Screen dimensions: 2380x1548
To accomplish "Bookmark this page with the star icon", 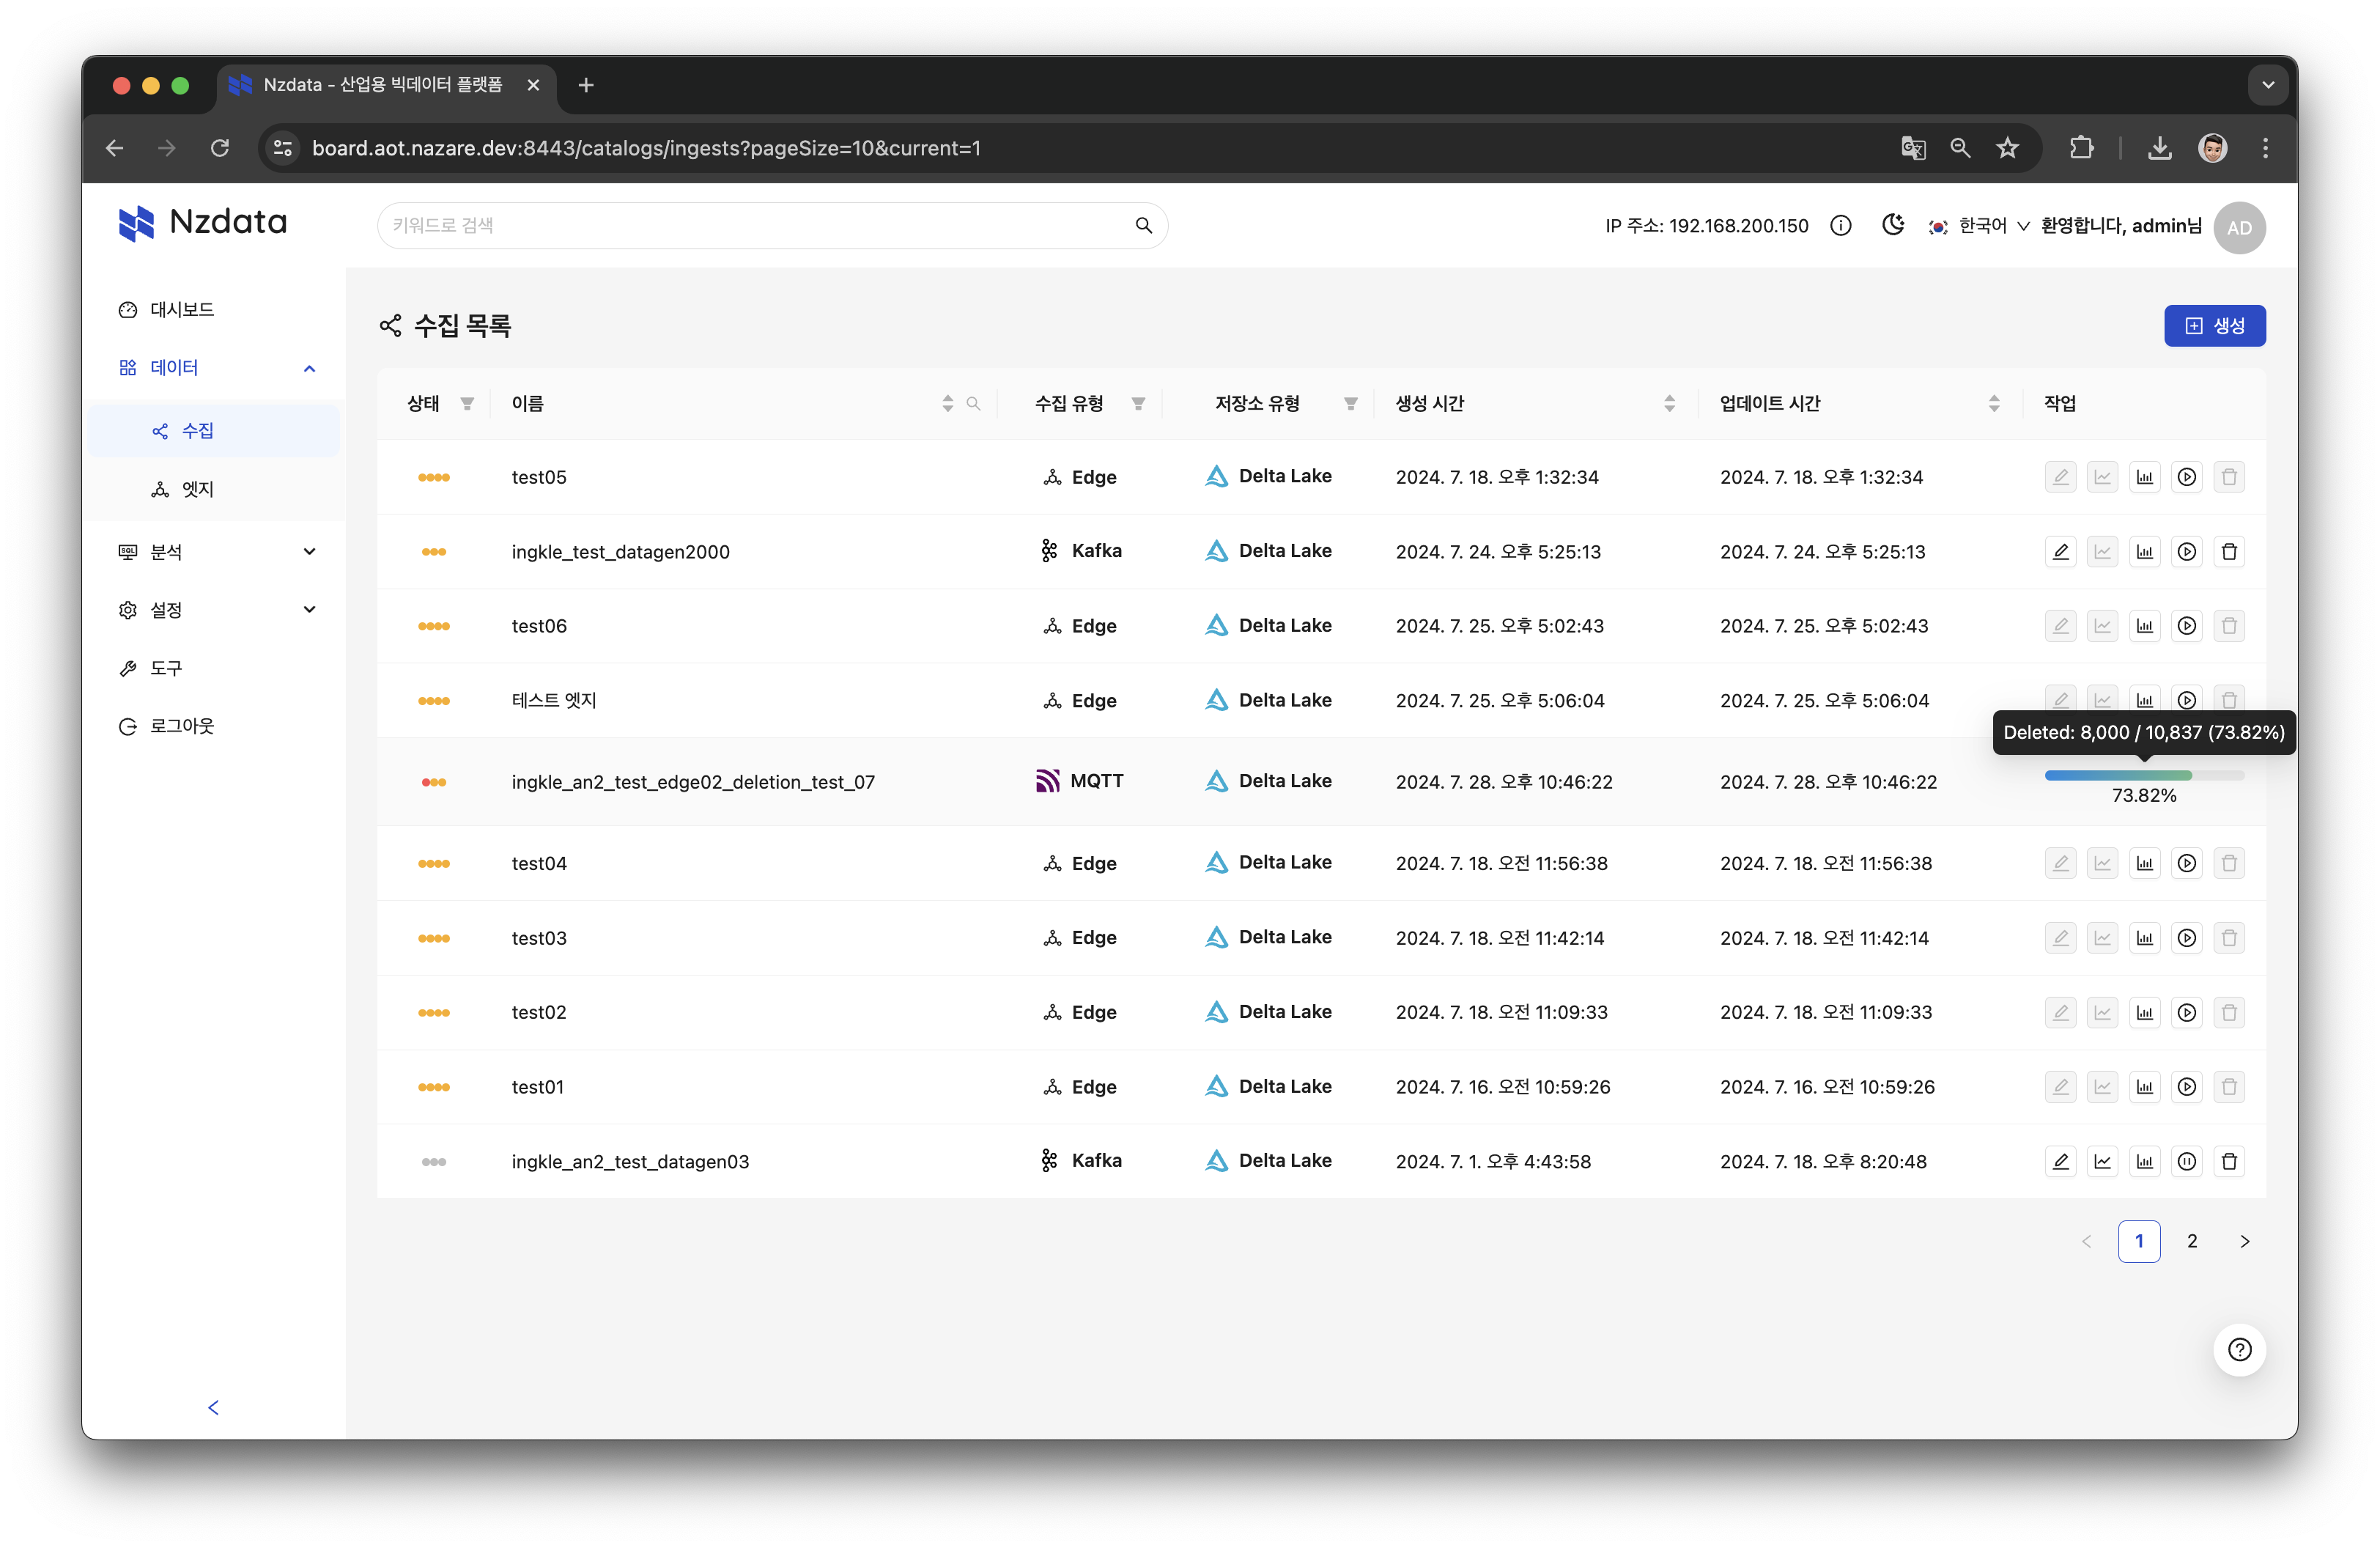I will click(x=2007, y=148).
